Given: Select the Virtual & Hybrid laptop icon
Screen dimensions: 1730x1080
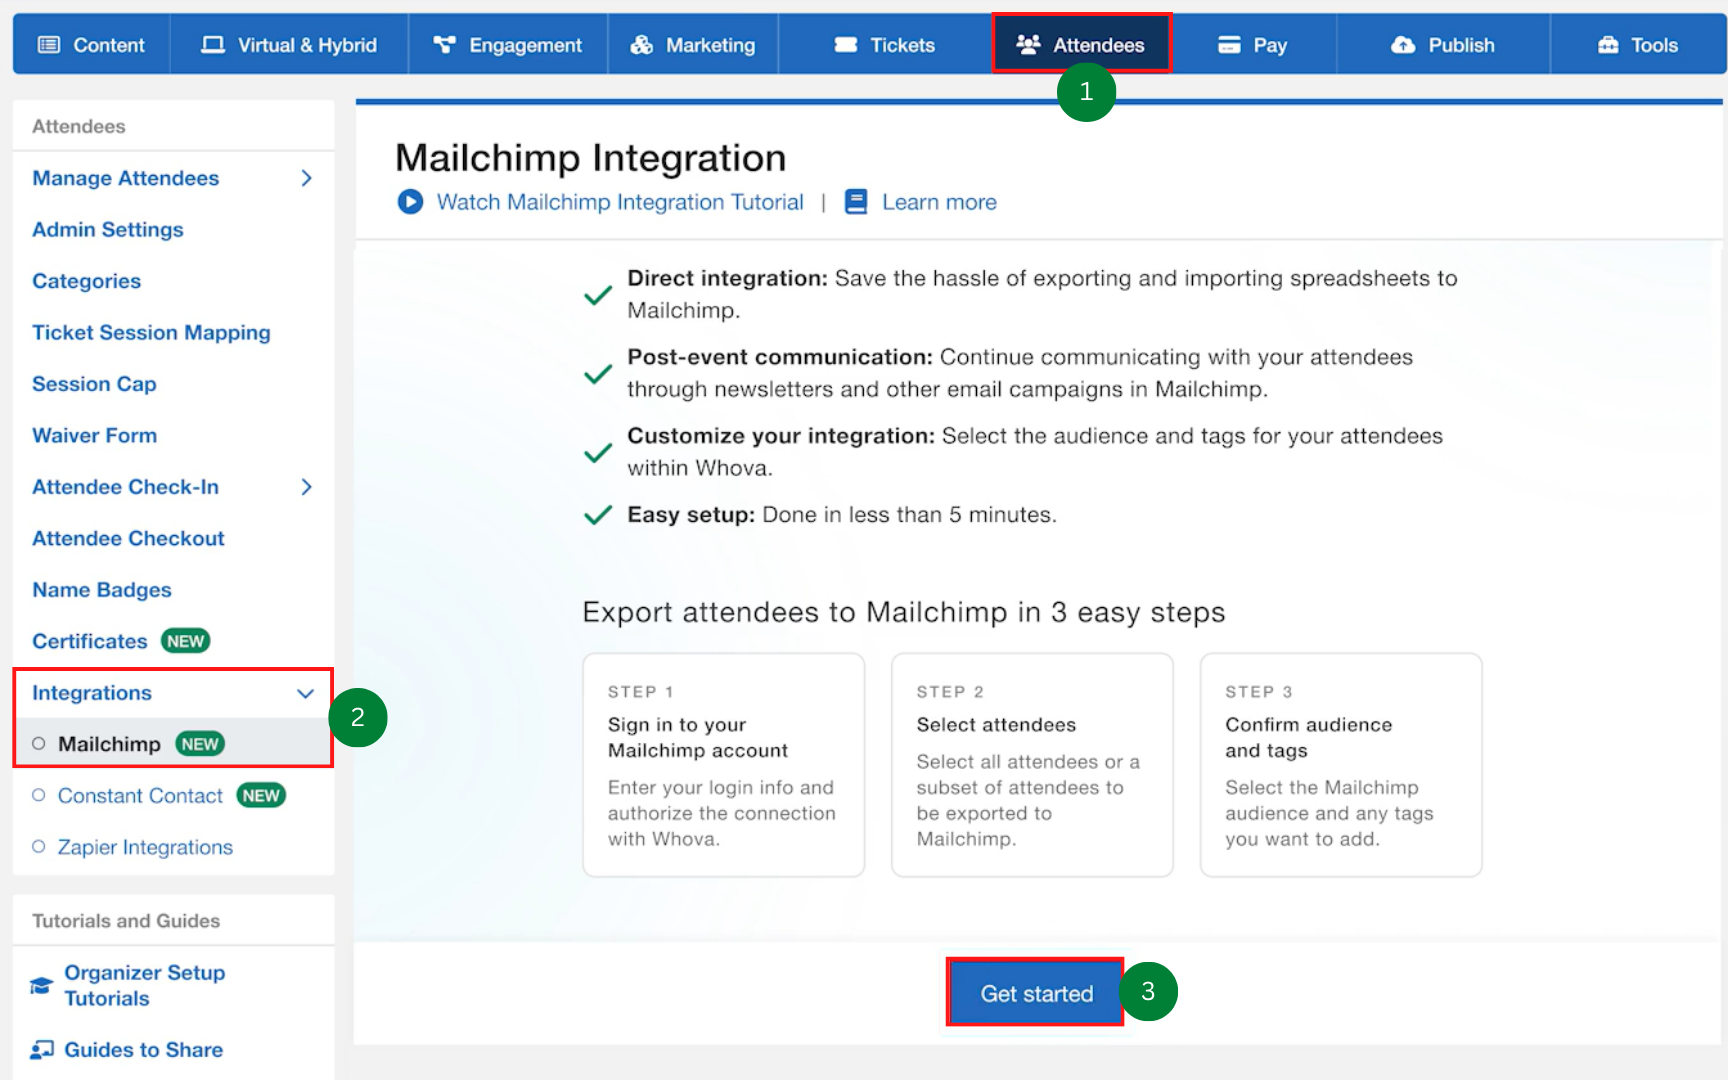Looking at the screenshot, I should [x=211, y=44].
